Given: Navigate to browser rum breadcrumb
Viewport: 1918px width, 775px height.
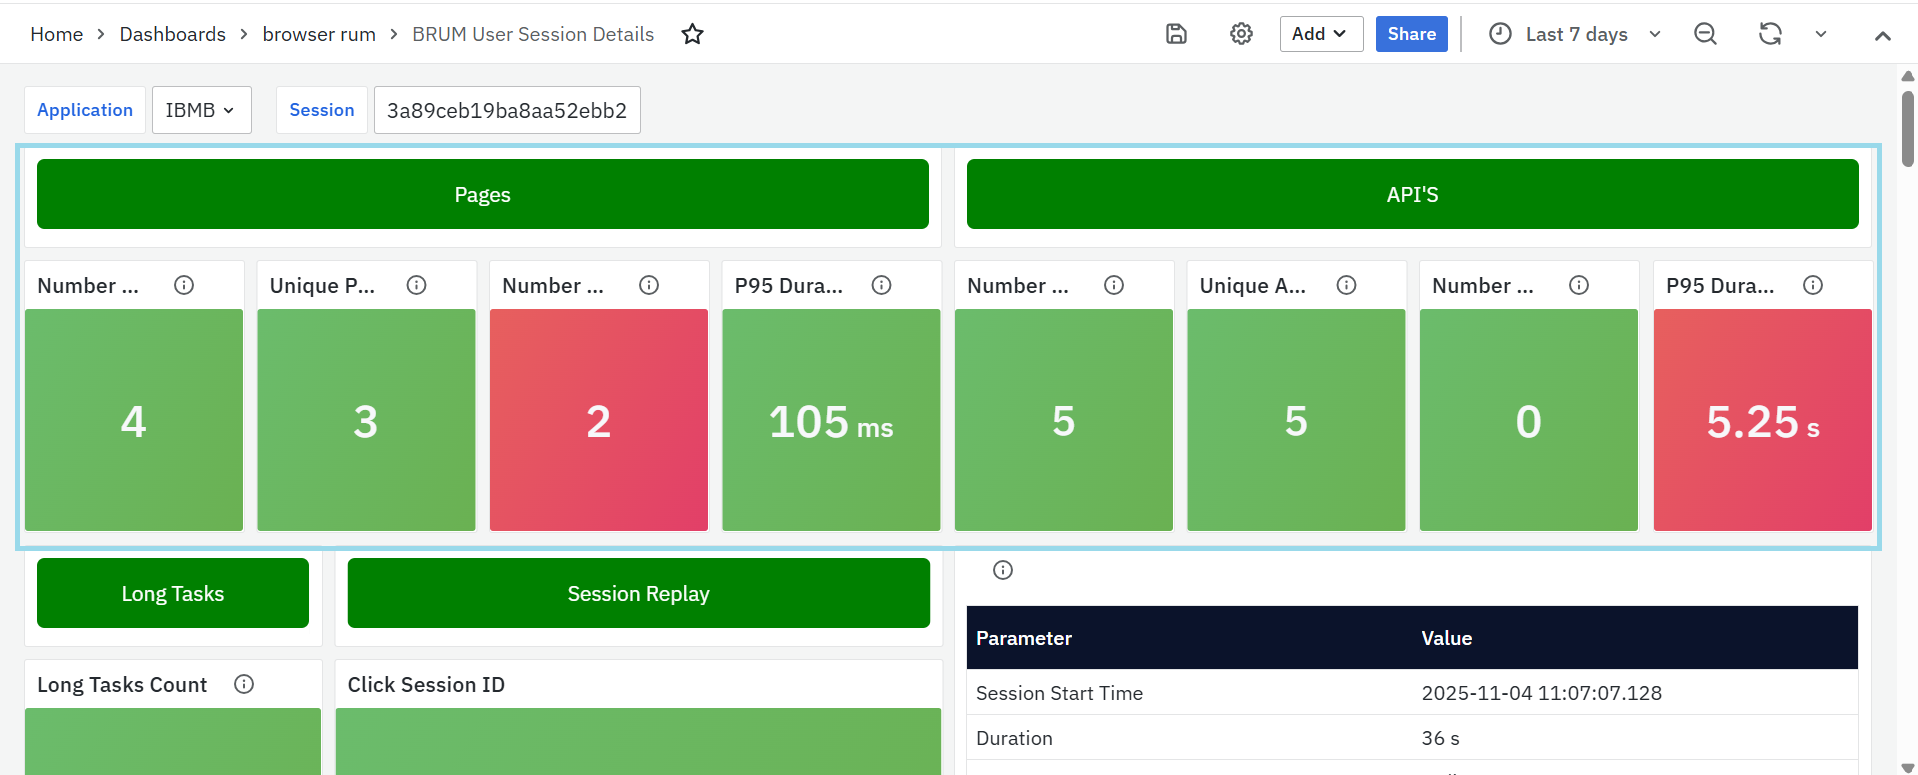Looking at the screenshot, I should click(319, 34).
